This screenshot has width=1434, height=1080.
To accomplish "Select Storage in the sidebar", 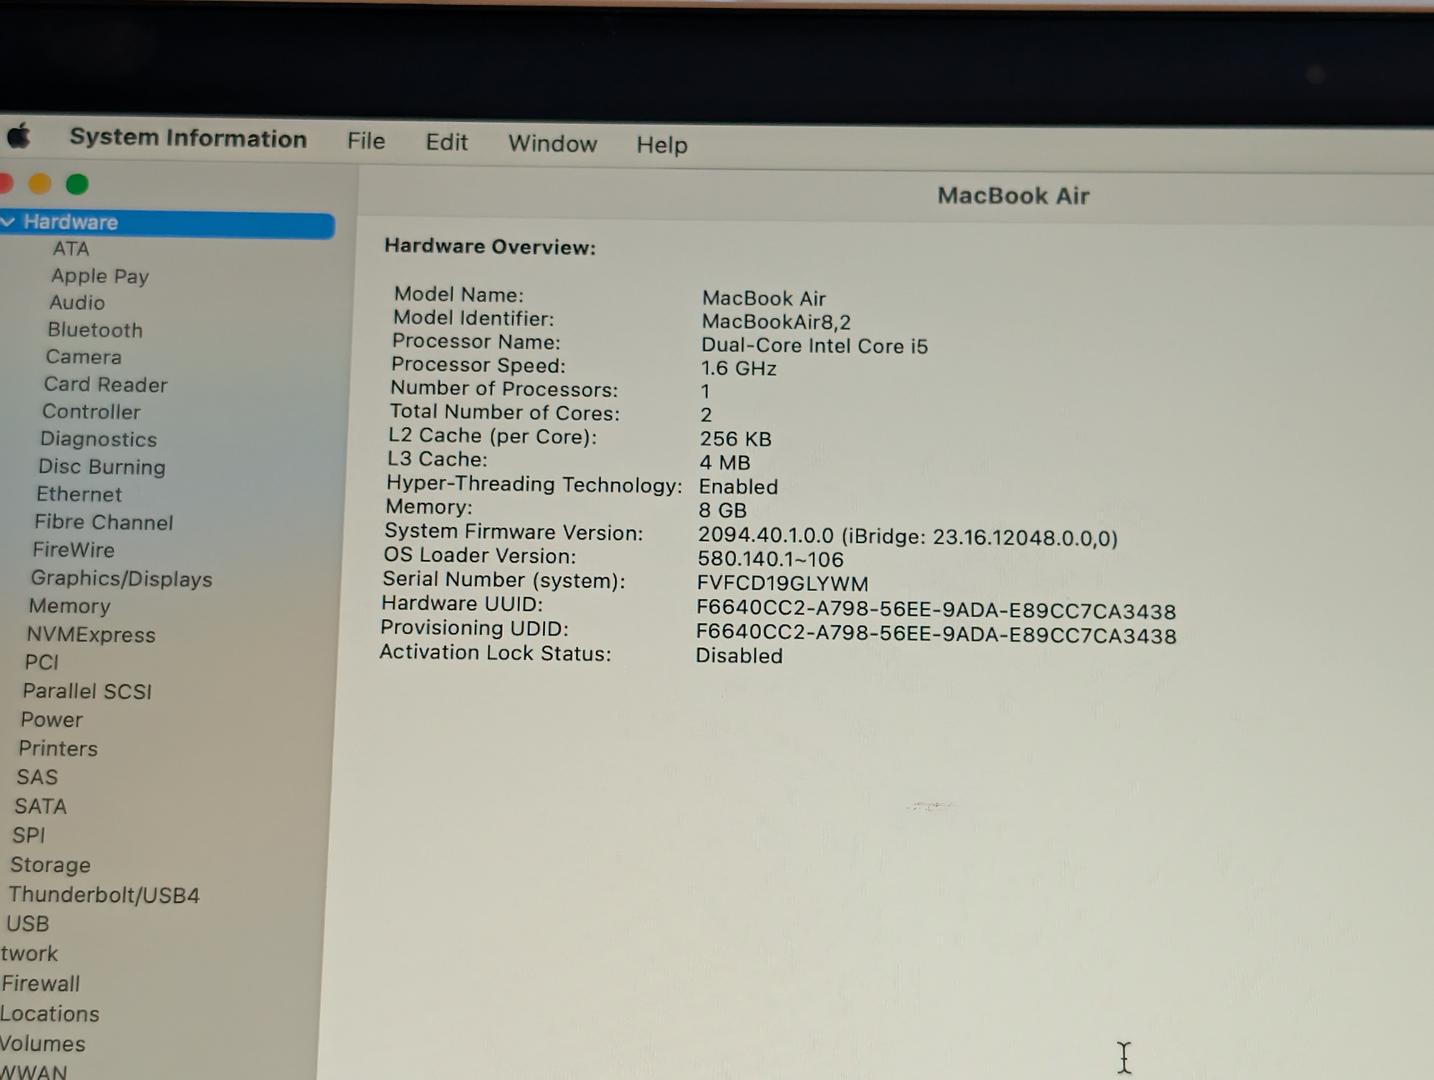I will pyautogui.click(x=50, y=865).
